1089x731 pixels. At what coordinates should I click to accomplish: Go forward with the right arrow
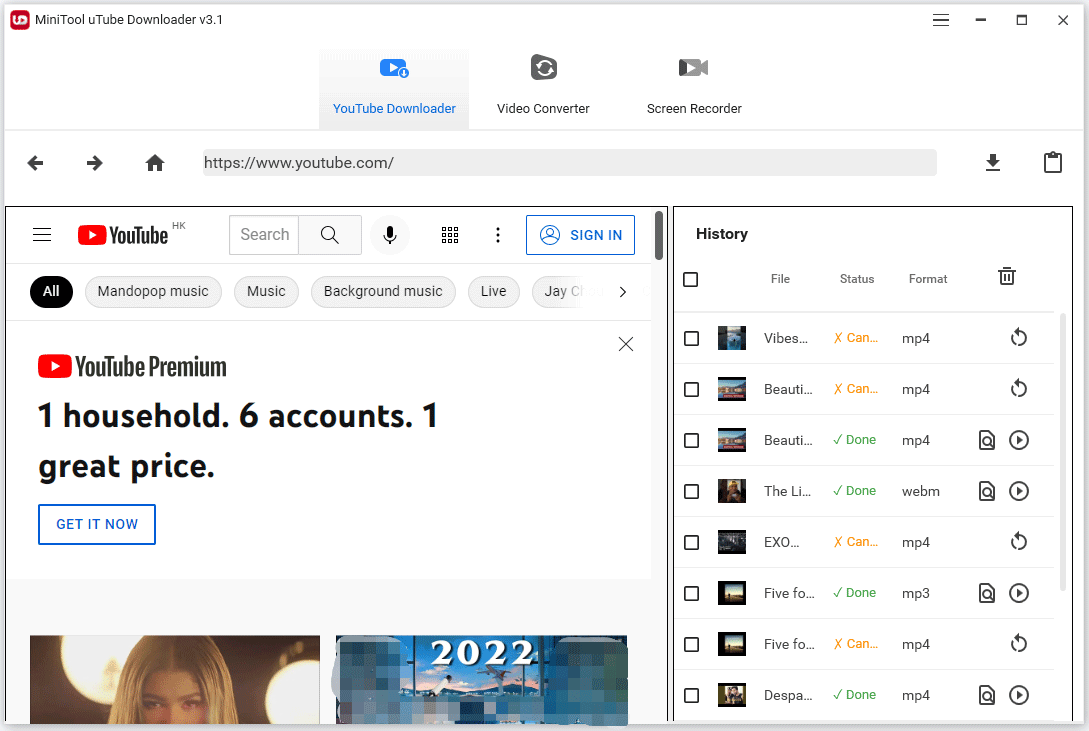click(94, 163)
